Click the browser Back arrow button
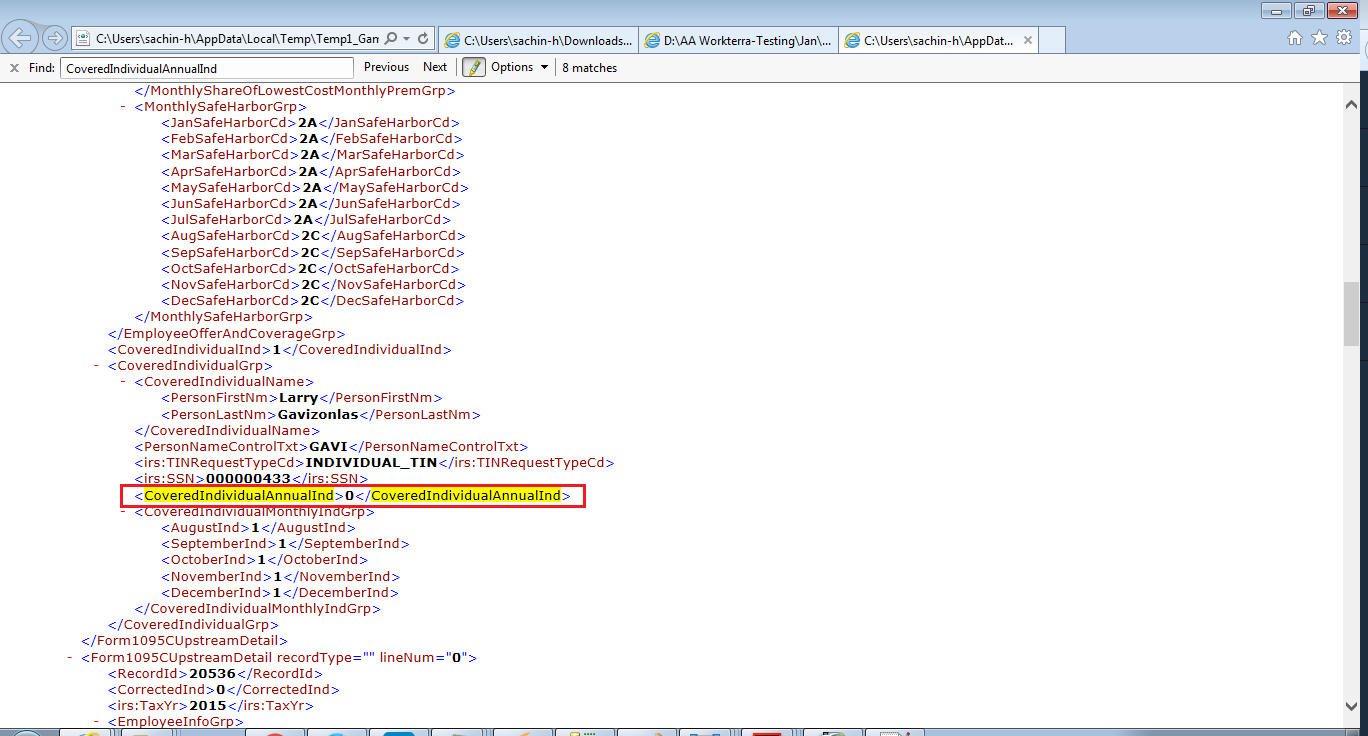 [21, 39]
